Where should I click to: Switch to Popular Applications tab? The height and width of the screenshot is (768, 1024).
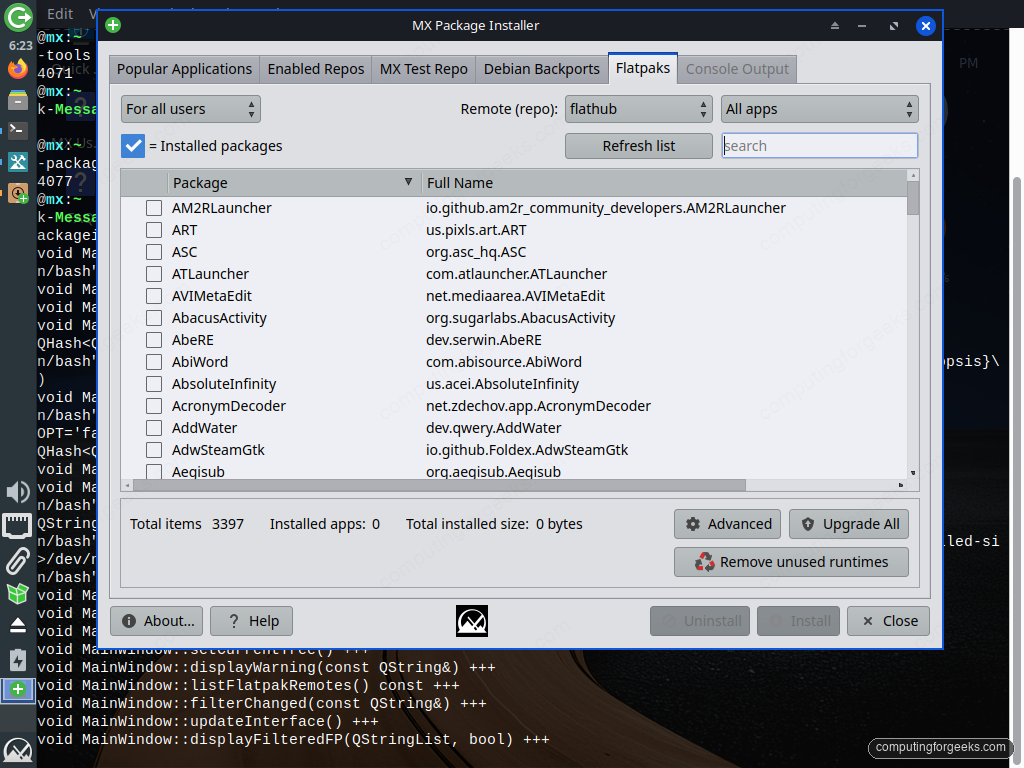(184, 69)
